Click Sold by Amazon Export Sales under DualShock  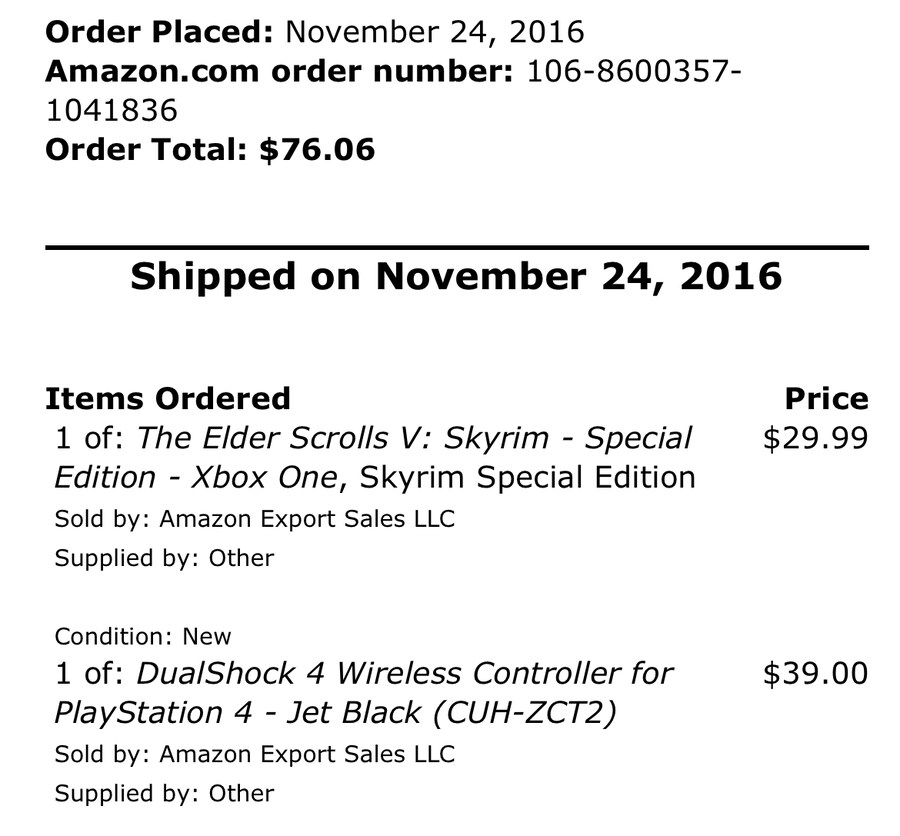tap(254, 754)
